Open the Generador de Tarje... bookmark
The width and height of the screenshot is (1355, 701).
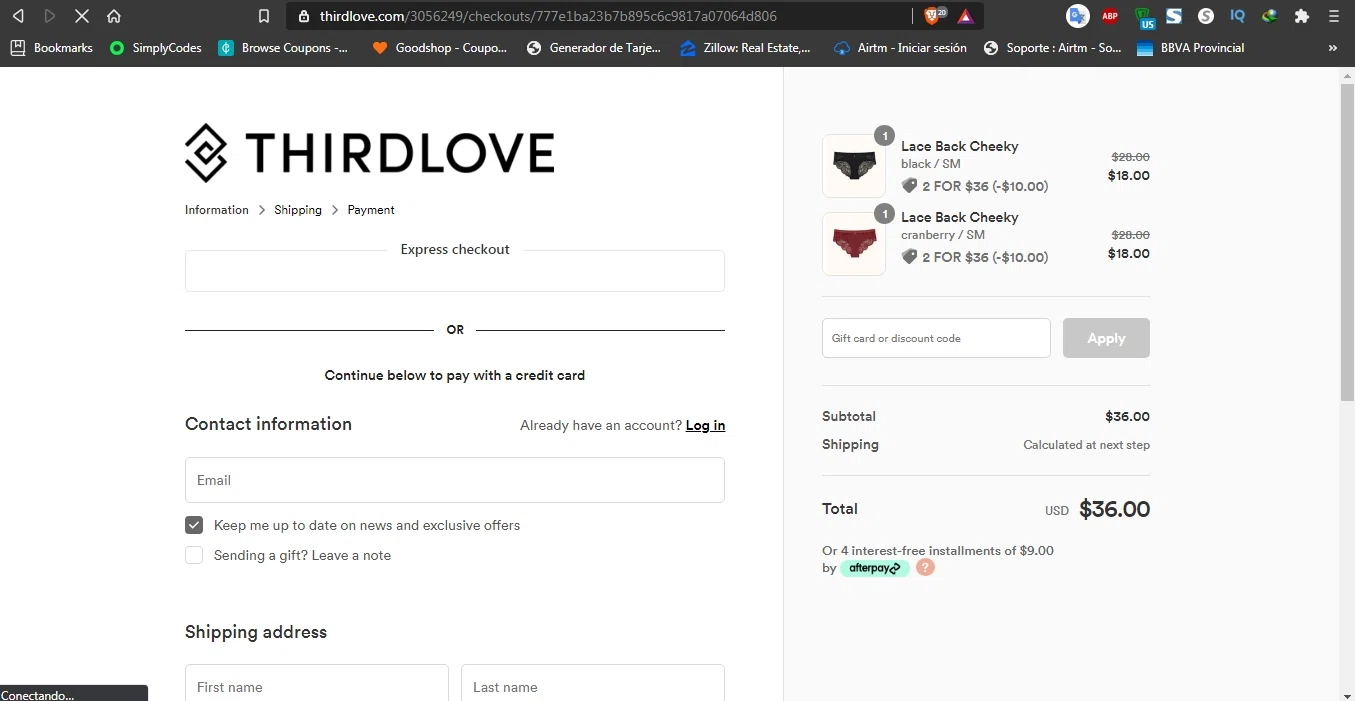coord(594,47)
